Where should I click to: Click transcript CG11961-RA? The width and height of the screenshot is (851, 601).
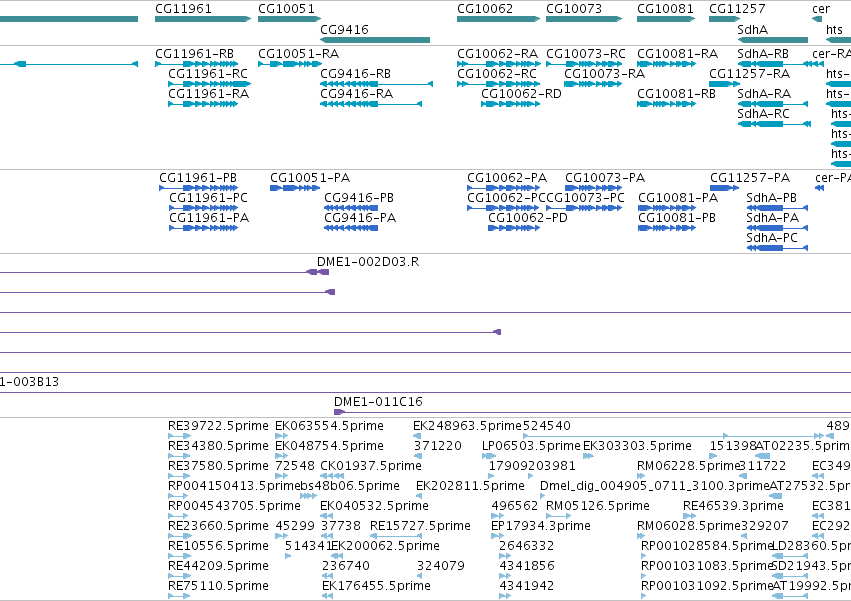click(203, 104)
